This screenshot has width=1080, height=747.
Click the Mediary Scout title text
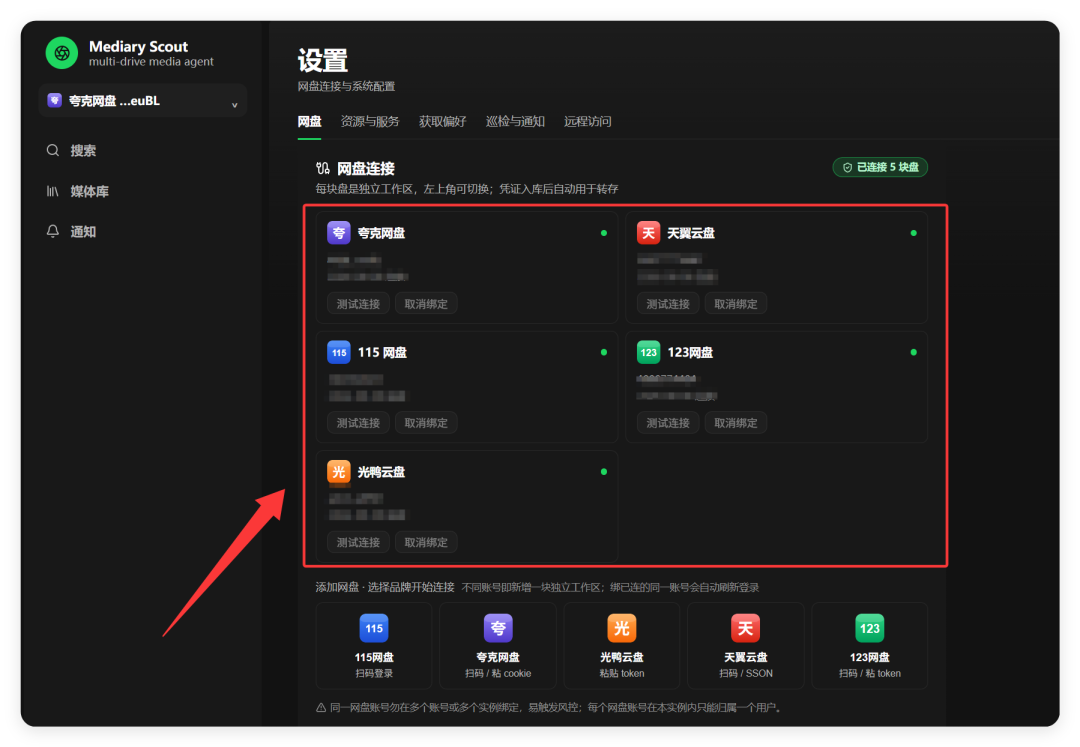coord(138,47)
